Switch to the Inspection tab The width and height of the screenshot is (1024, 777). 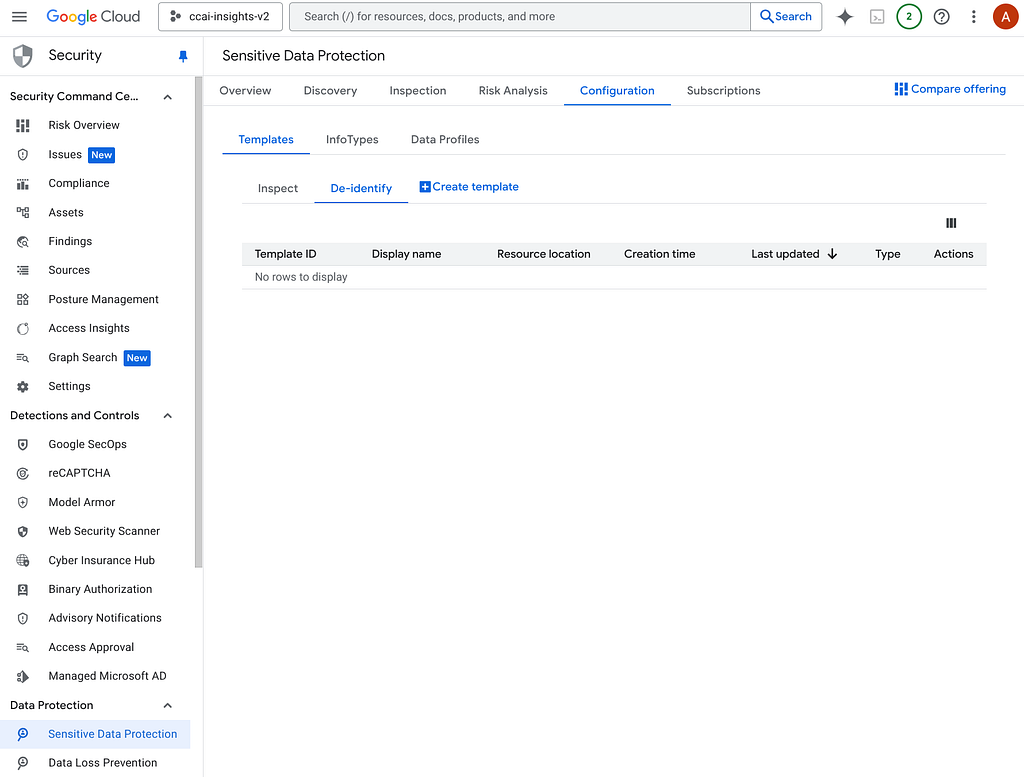pos(418,91)
